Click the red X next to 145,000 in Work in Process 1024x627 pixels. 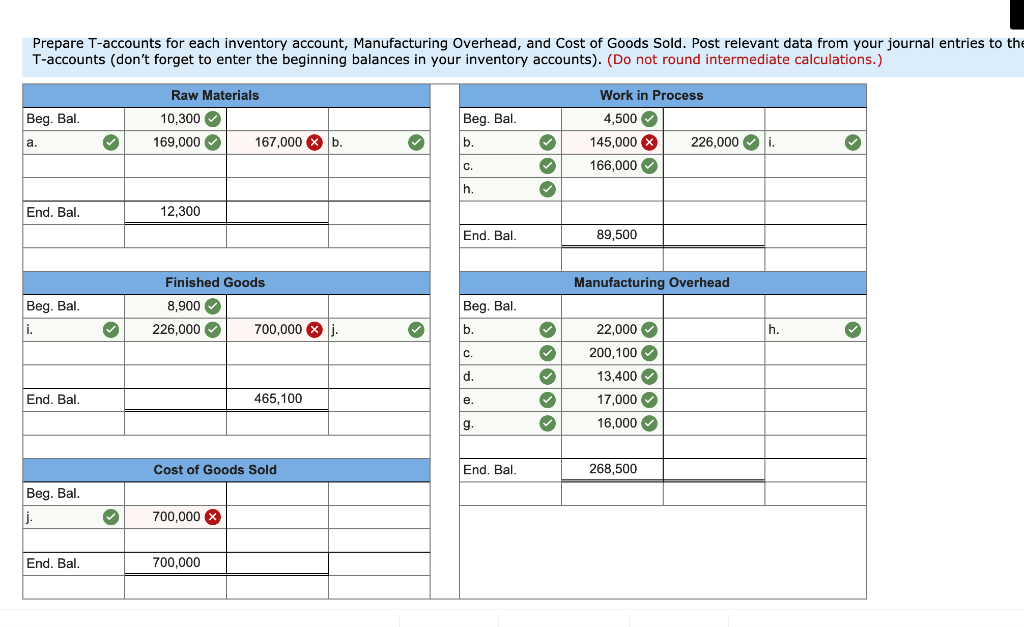pos(649,143)
